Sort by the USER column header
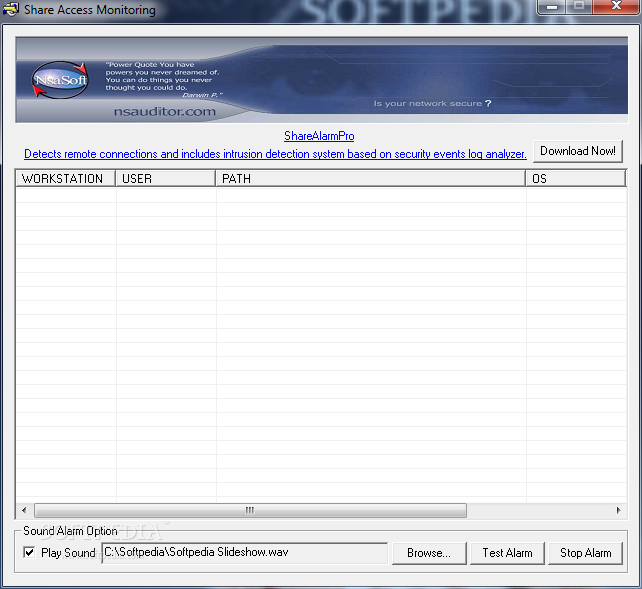 pos(166,178)
